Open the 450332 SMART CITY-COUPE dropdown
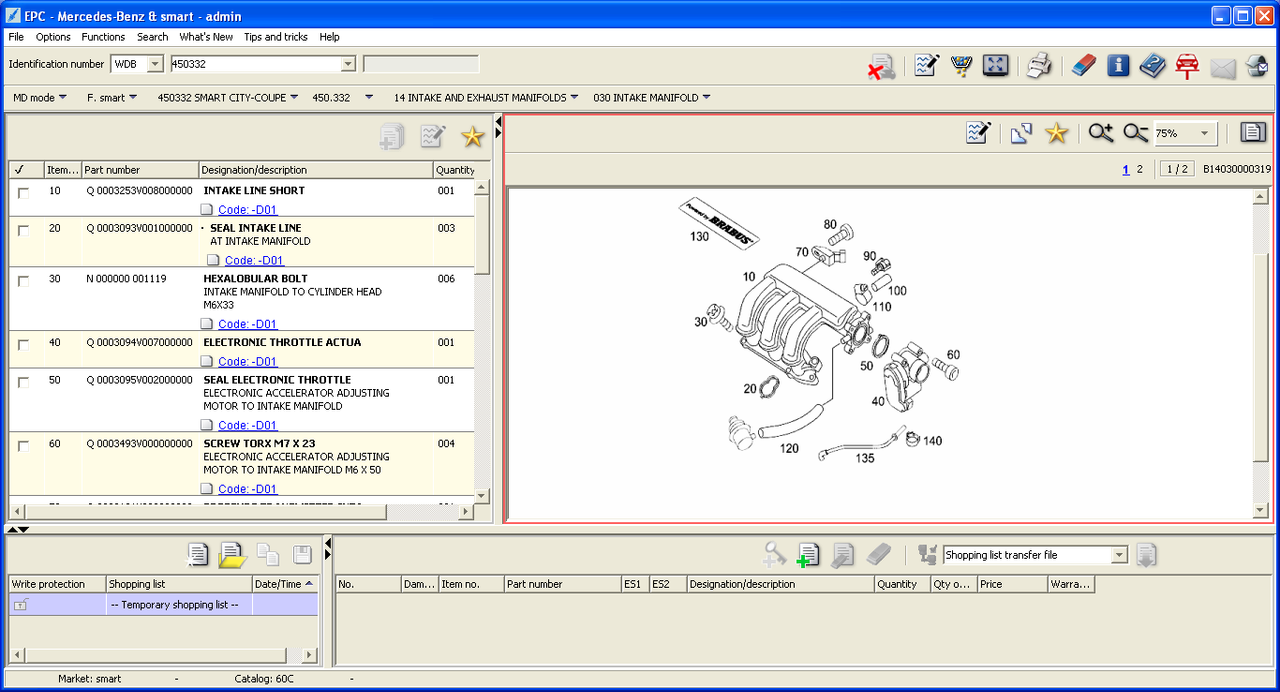 [228, 98]
